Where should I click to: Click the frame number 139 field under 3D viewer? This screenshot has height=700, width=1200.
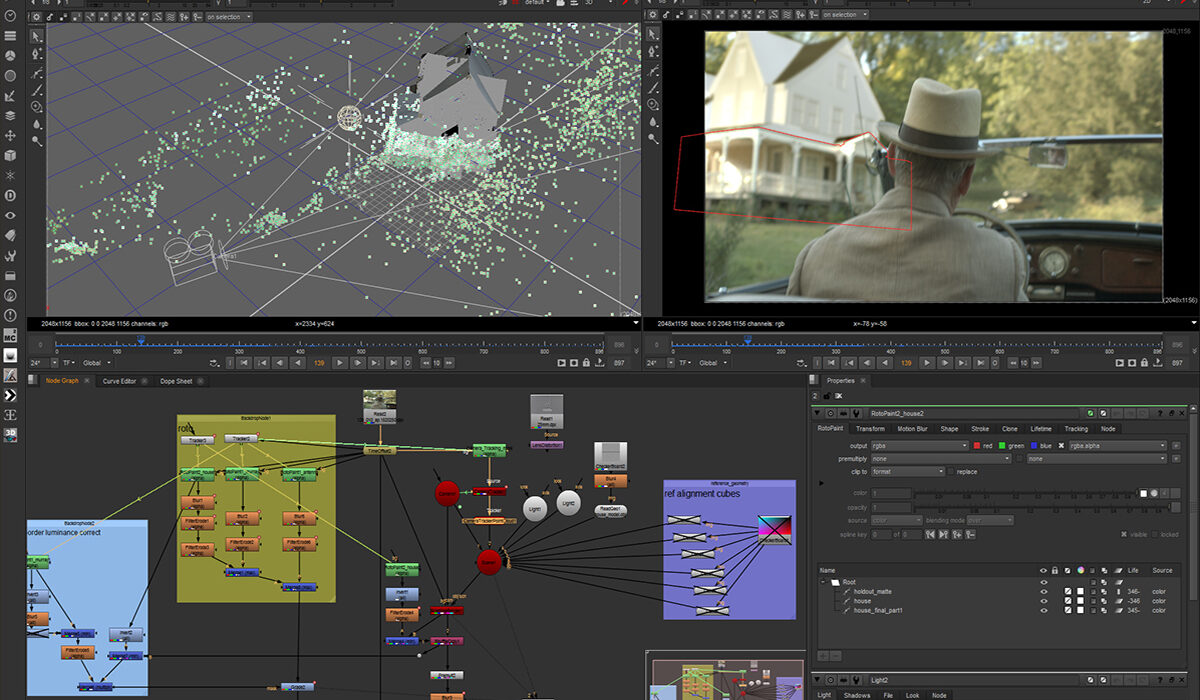pos(319,363)
